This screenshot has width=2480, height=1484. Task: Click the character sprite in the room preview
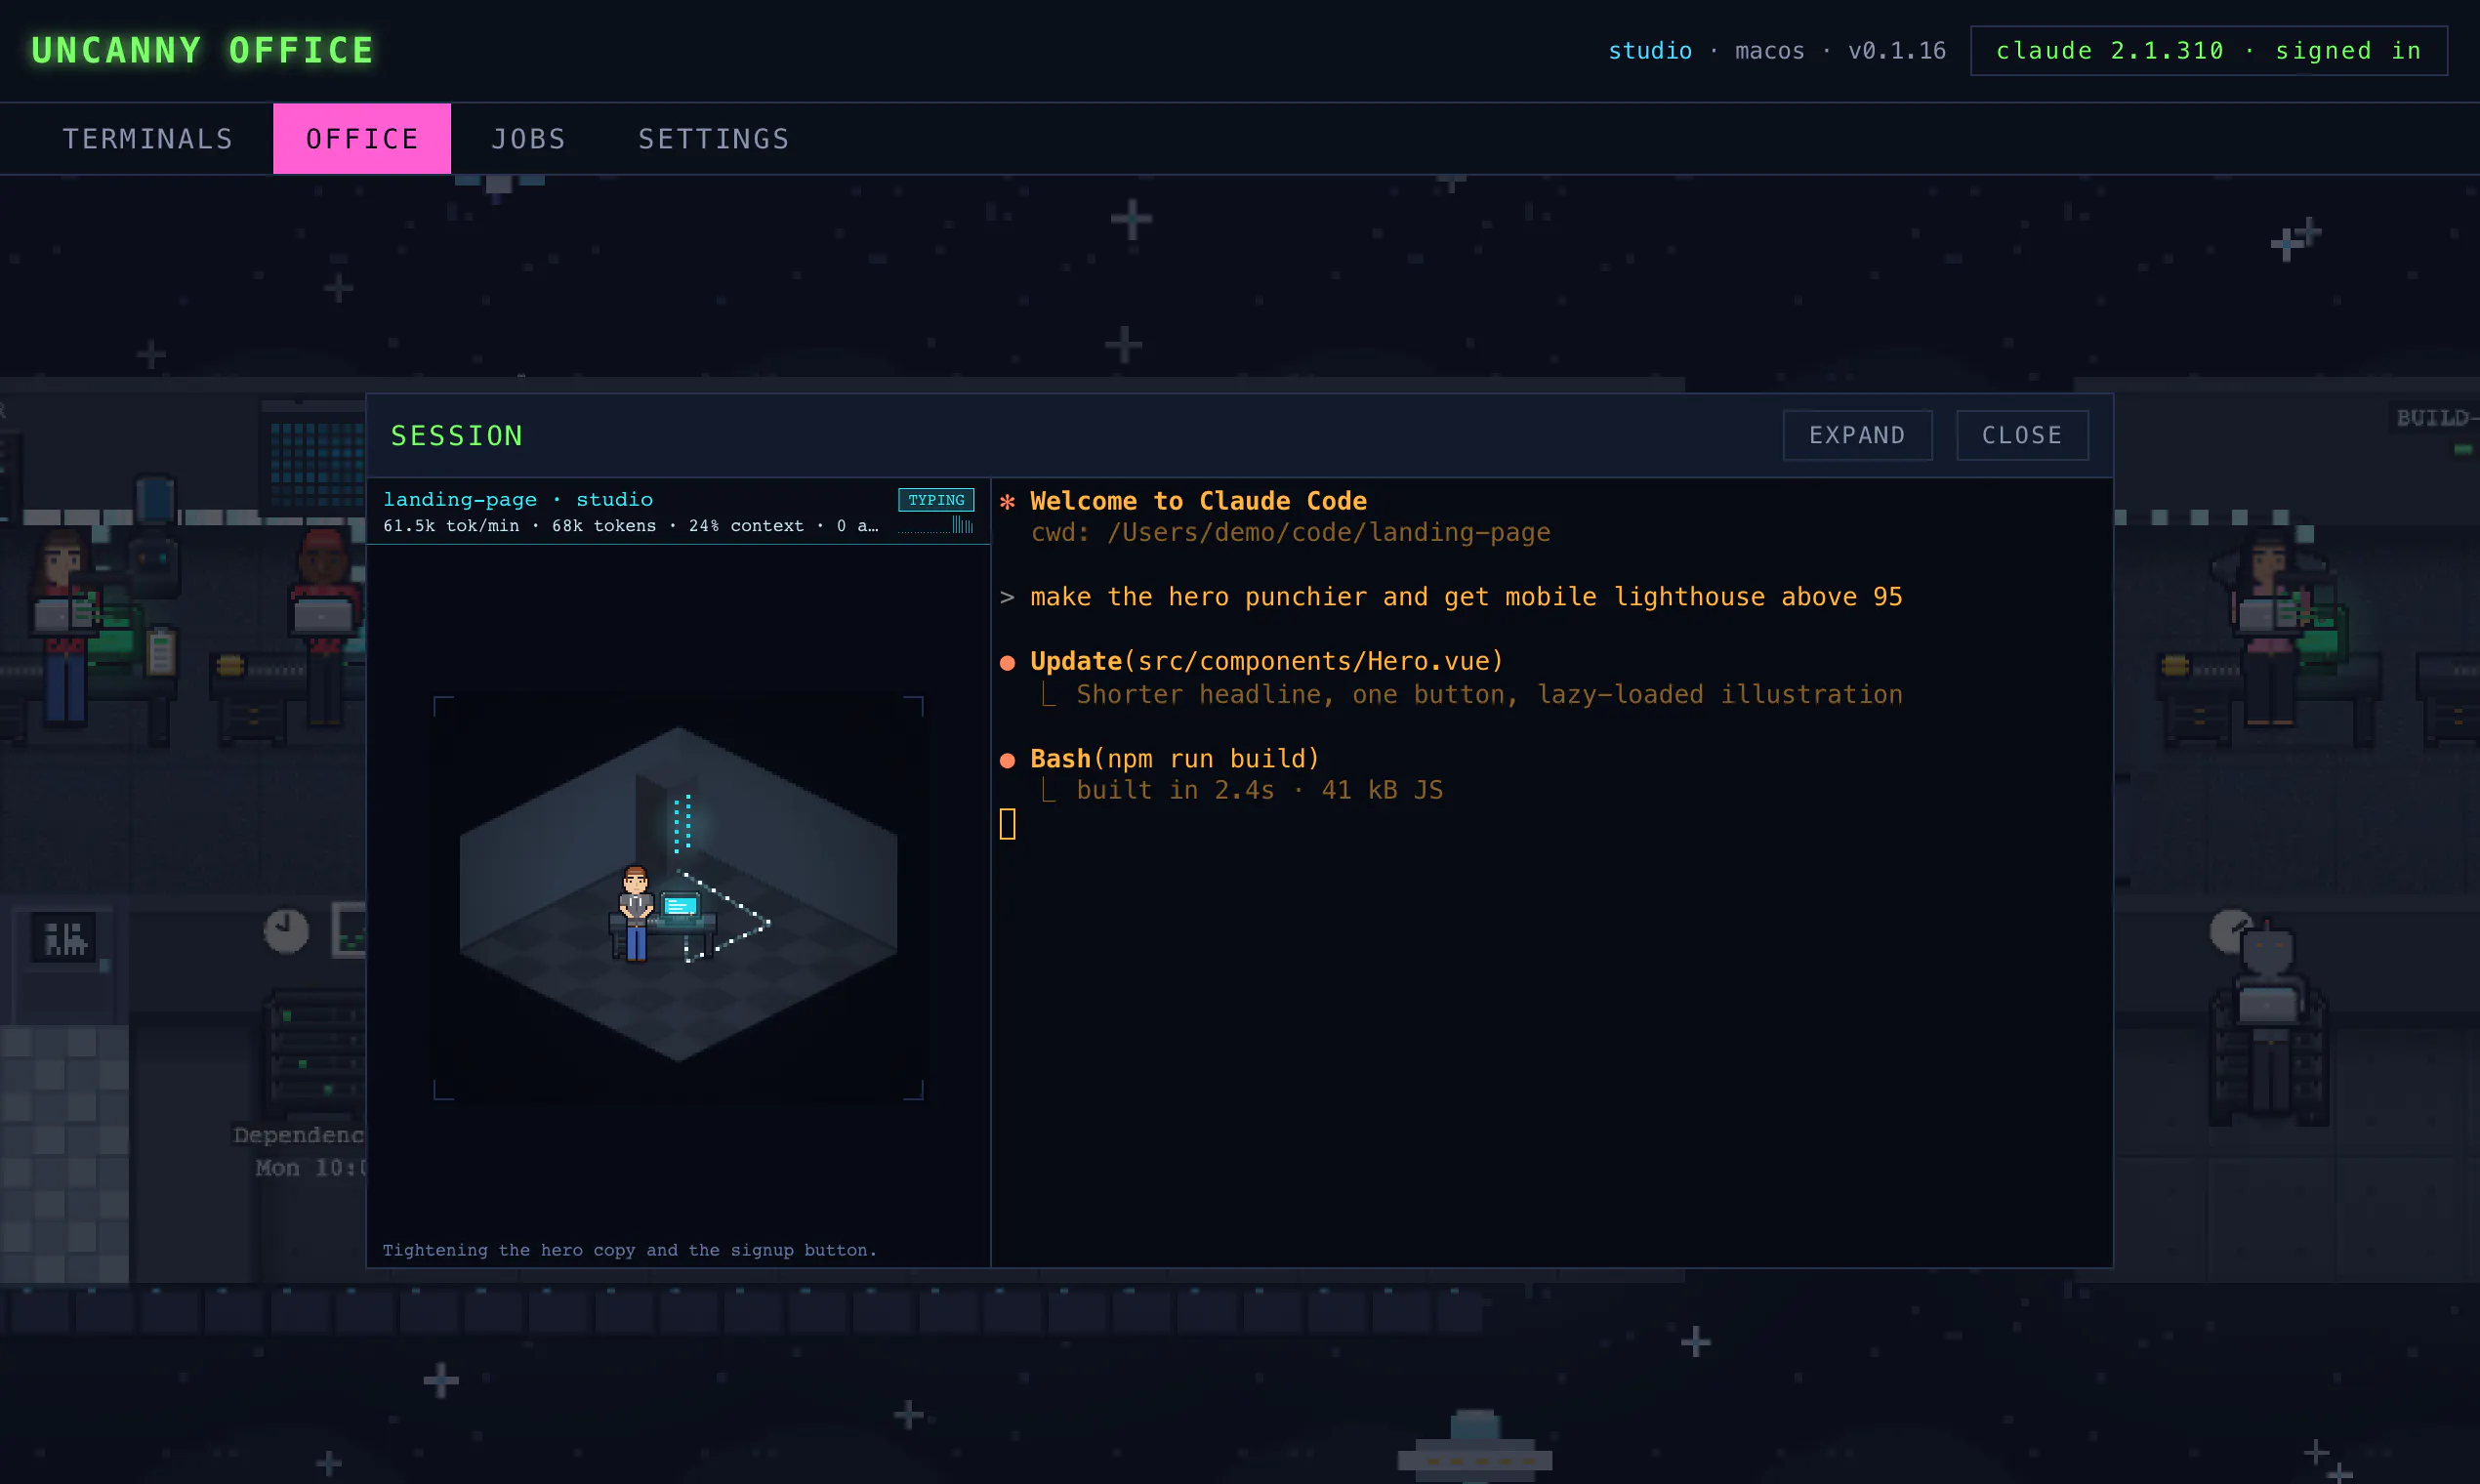click(x=636, y=914)
